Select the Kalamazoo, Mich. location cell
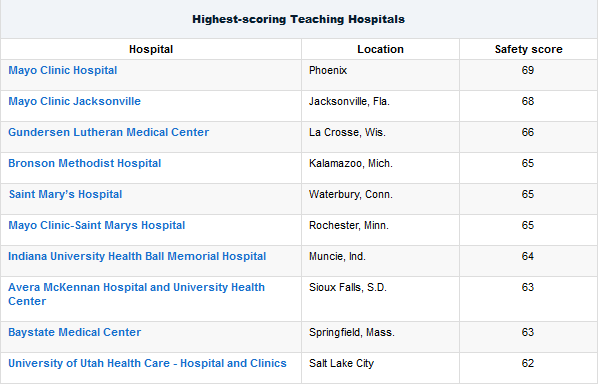This screenshot has height=384, width=598. tap(380, 168)
